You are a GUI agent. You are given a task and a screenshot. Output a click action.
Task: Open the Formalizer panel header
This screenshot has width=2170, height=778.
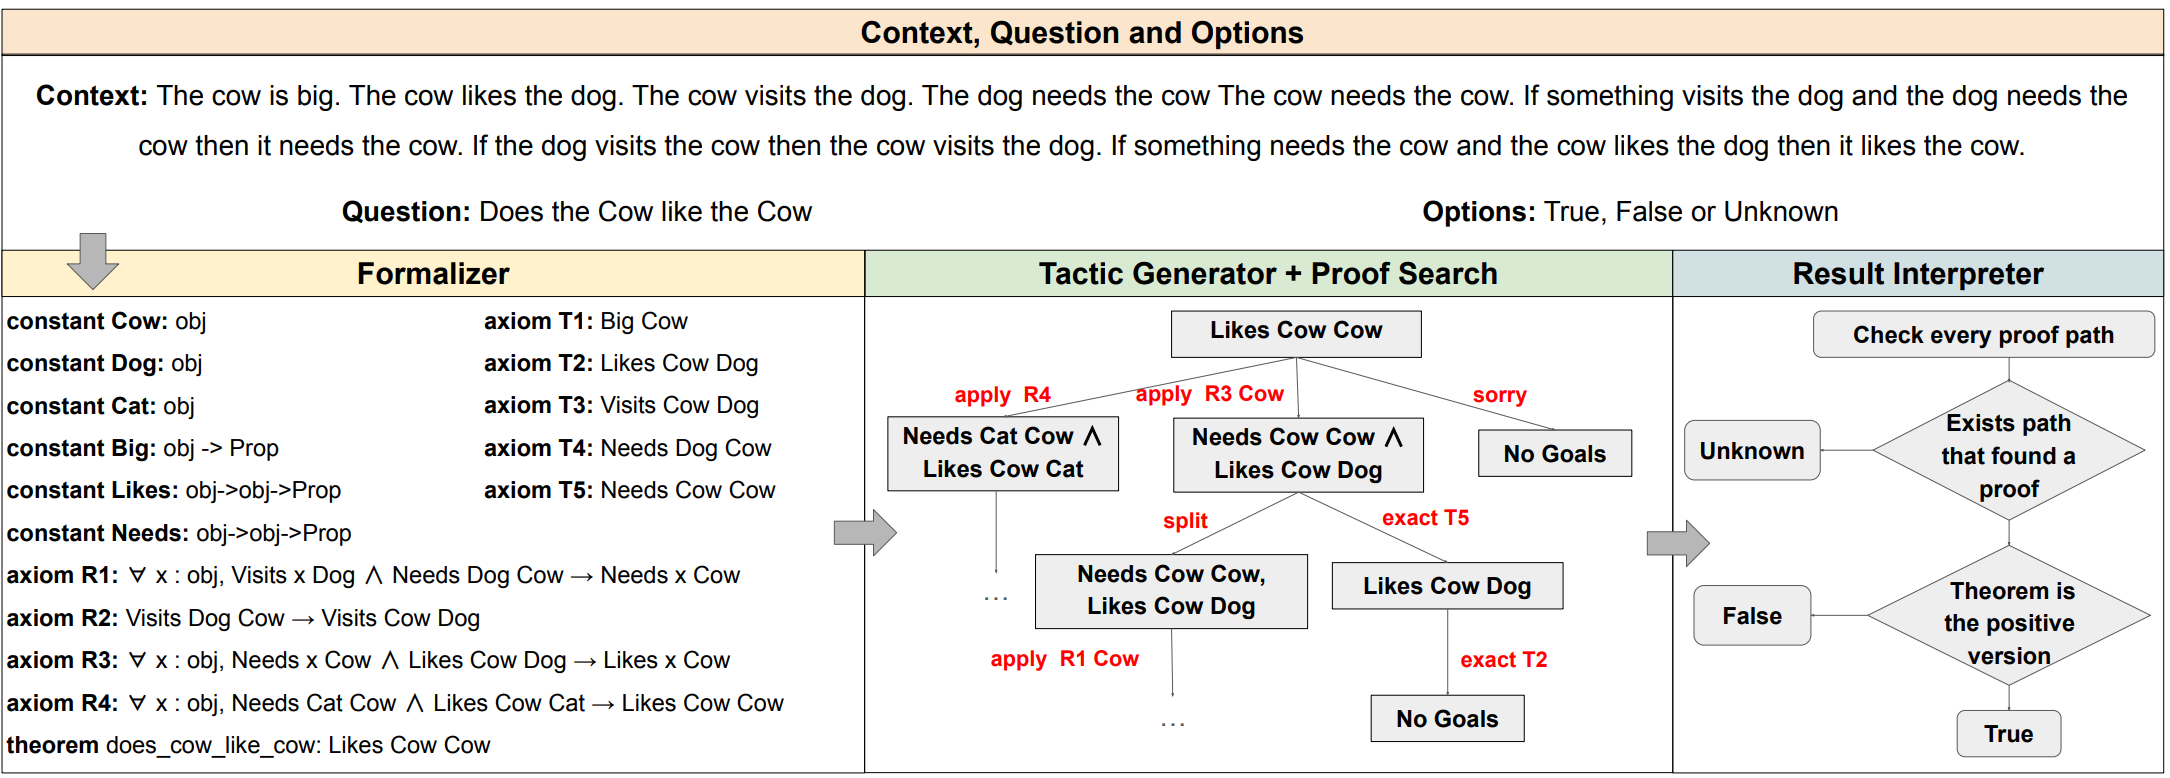pos(433,273)
